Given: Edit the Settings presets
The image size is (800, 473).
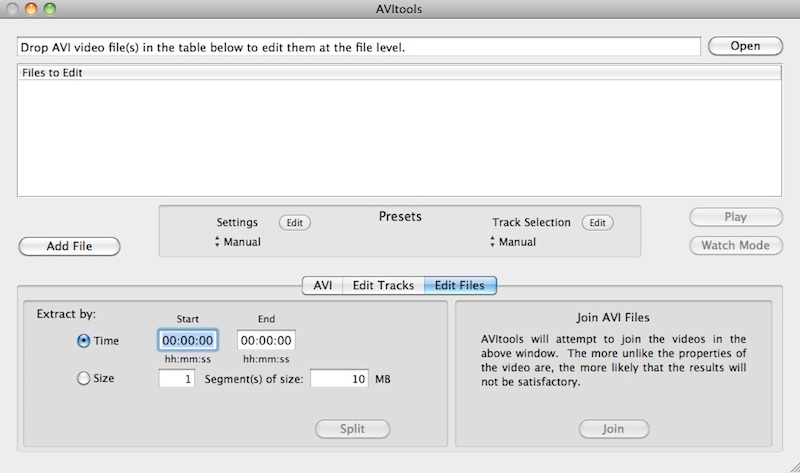Looking at the screenshot, I should tap(294, 223).
